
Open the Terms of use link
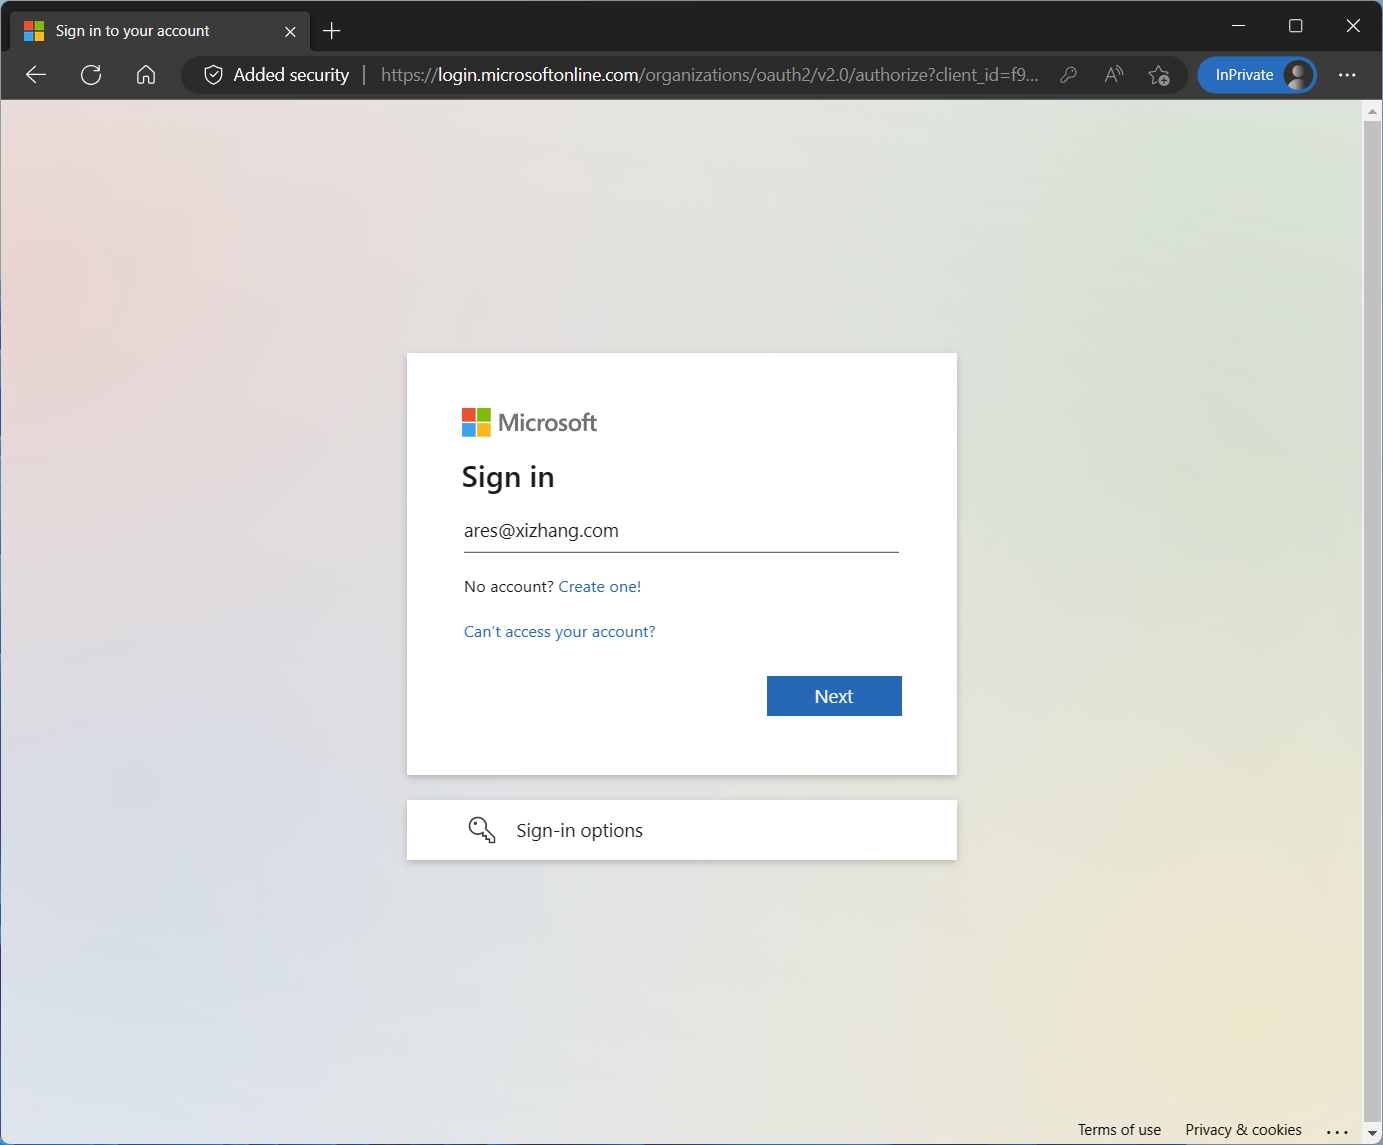[1119, 1130]
